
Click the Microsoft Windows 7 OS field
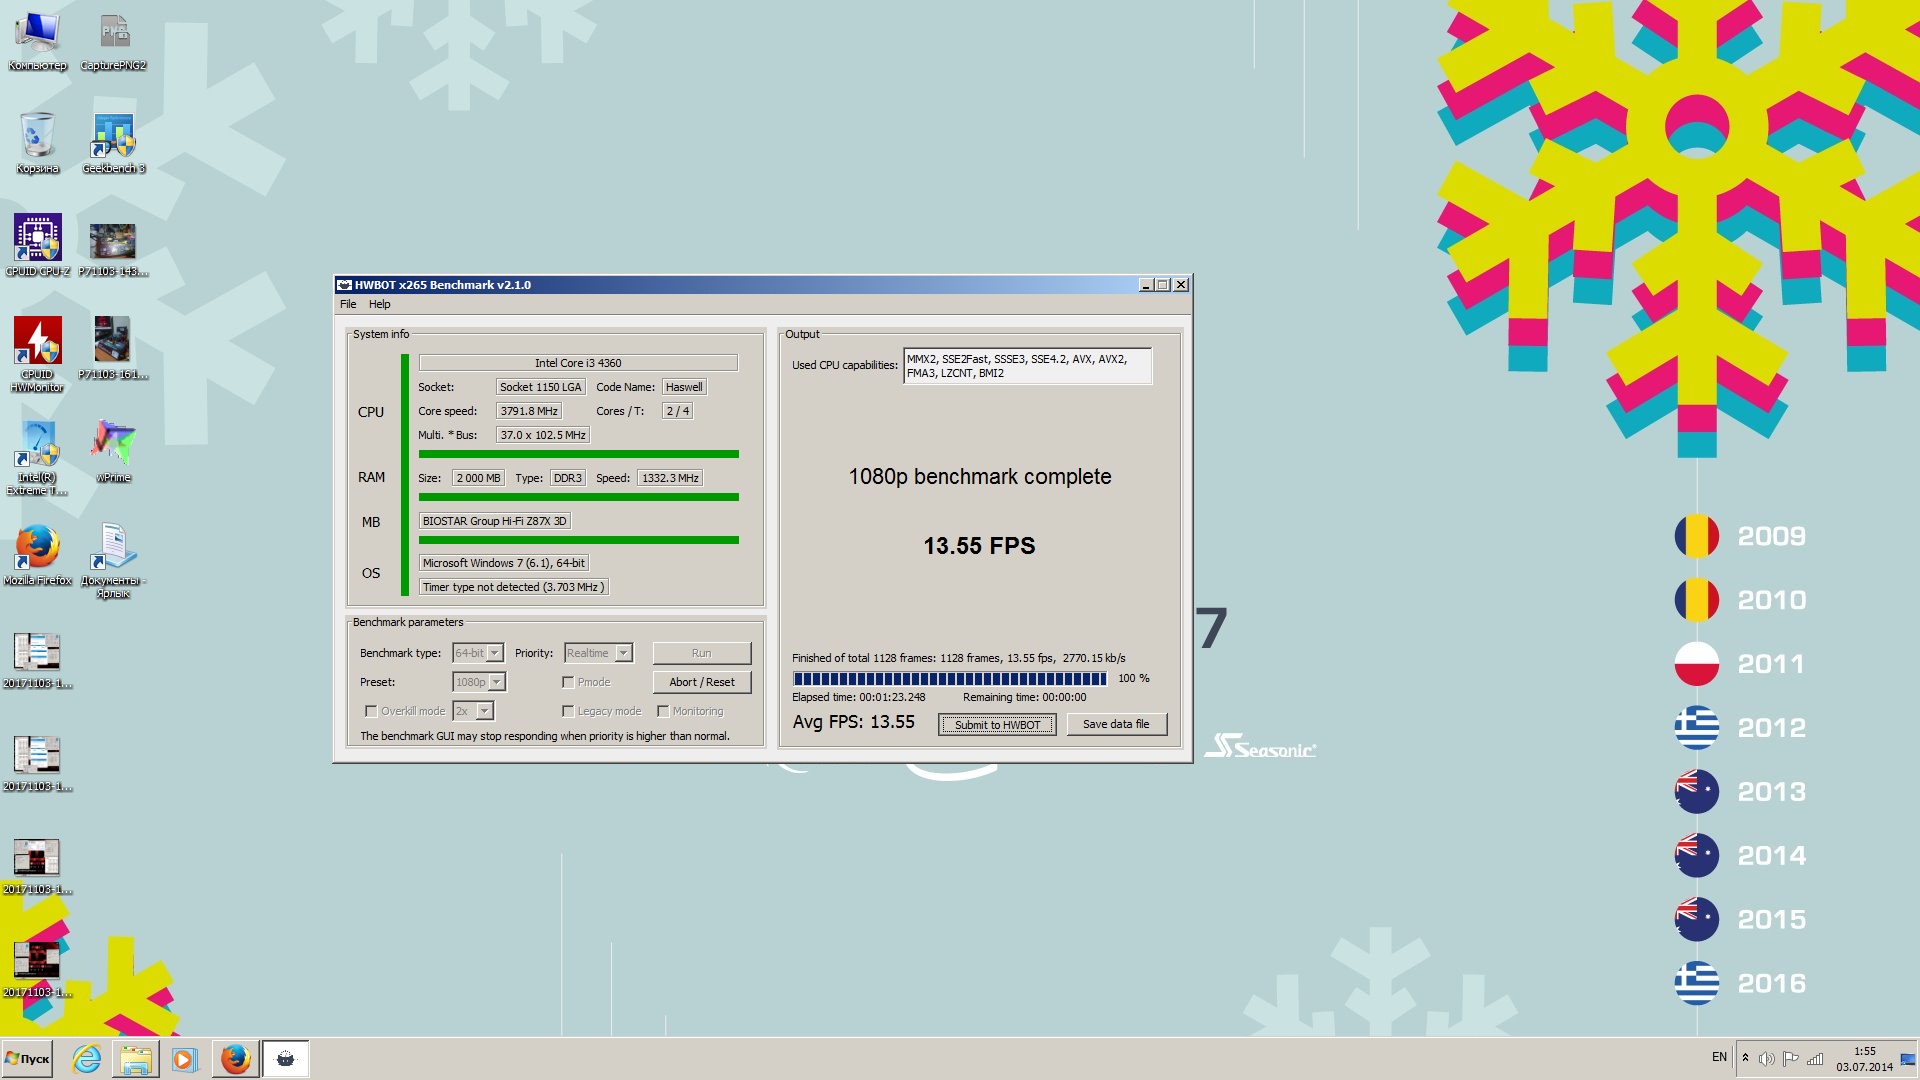[504, 563]
